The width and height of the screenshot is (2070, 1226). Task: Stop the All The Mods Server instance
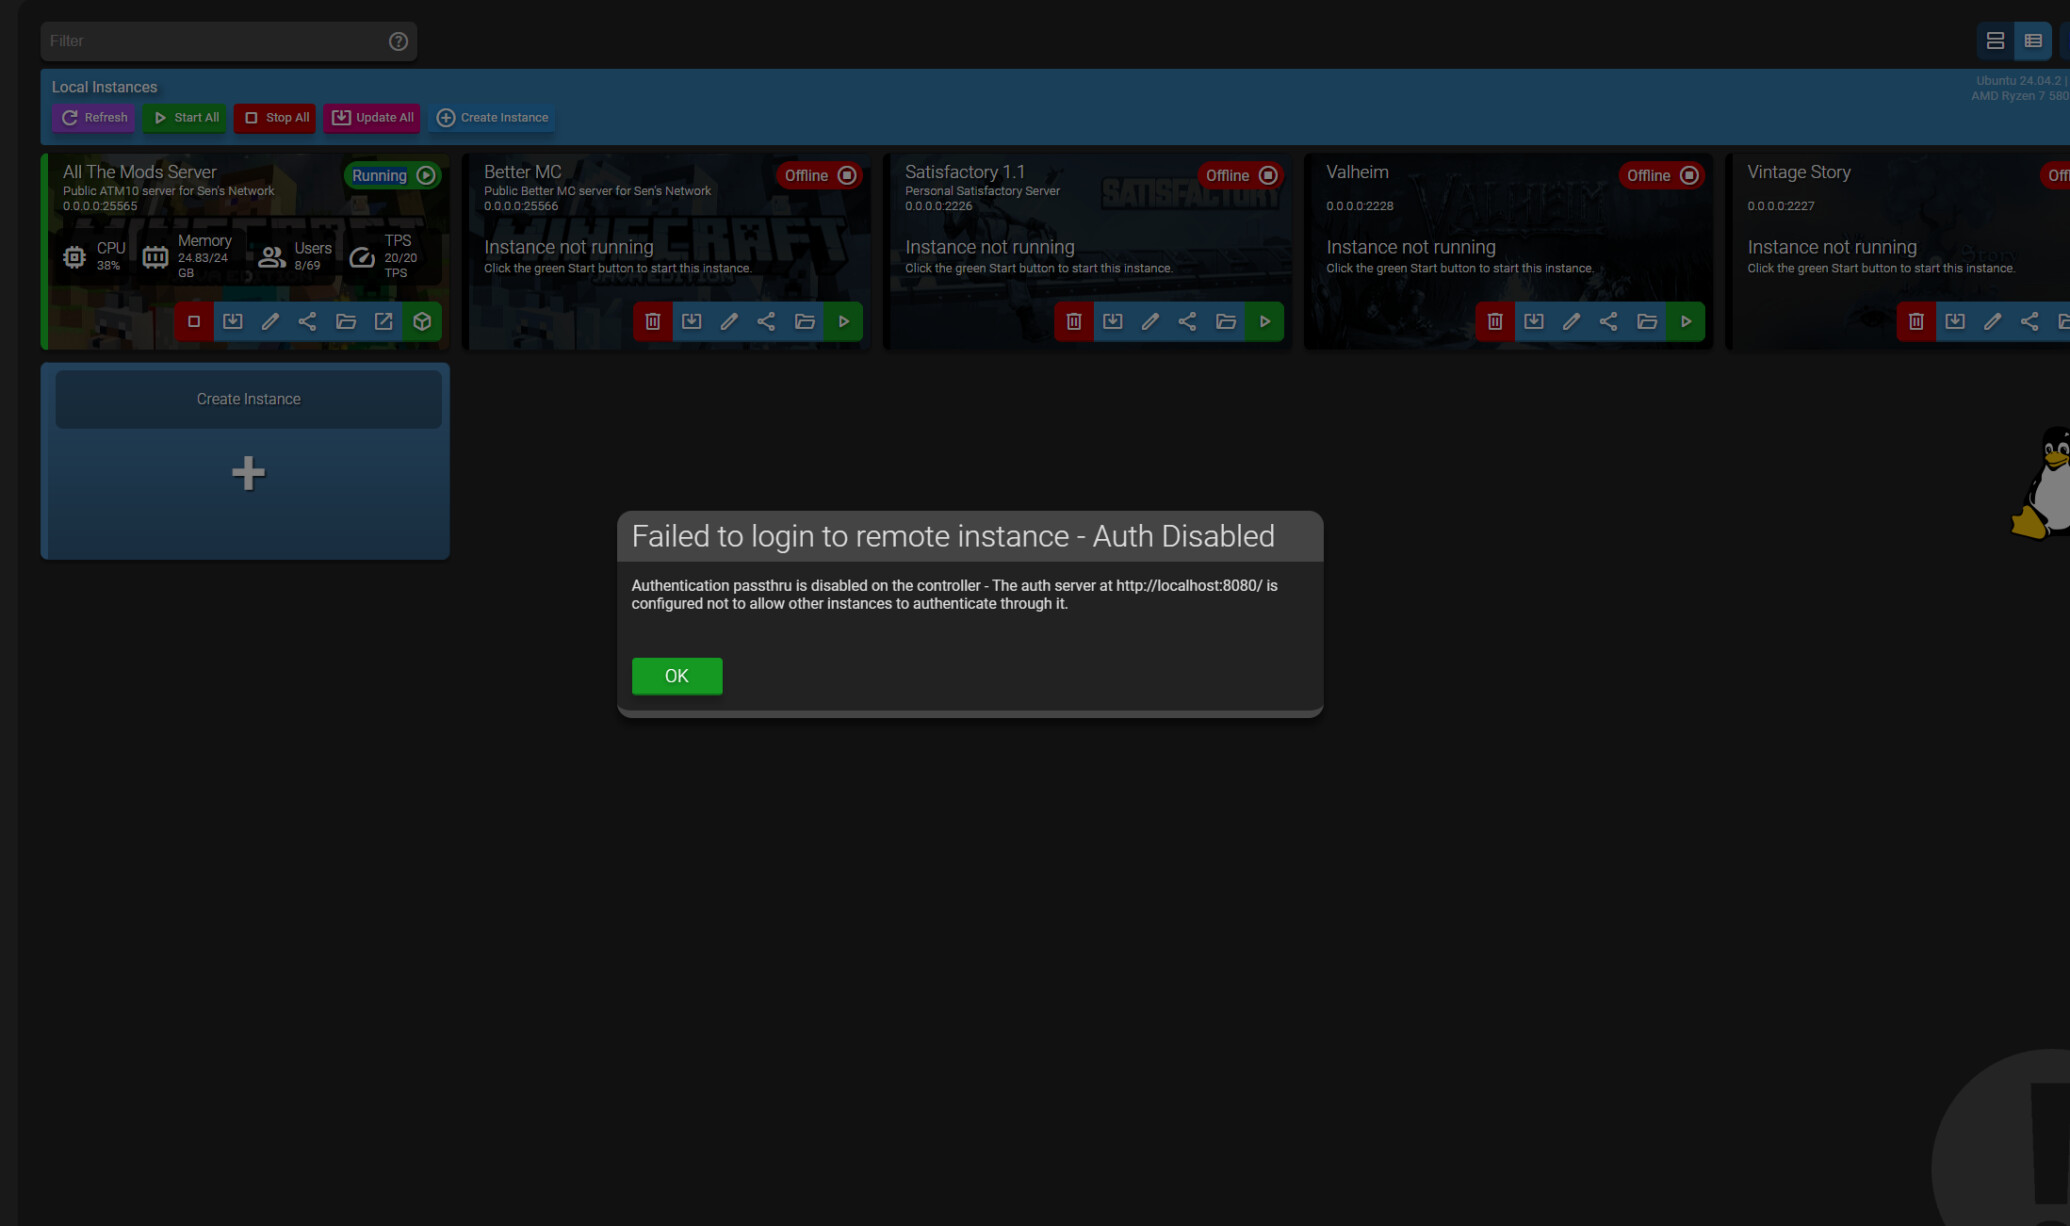pyautogui.click(x=194, y=322)
